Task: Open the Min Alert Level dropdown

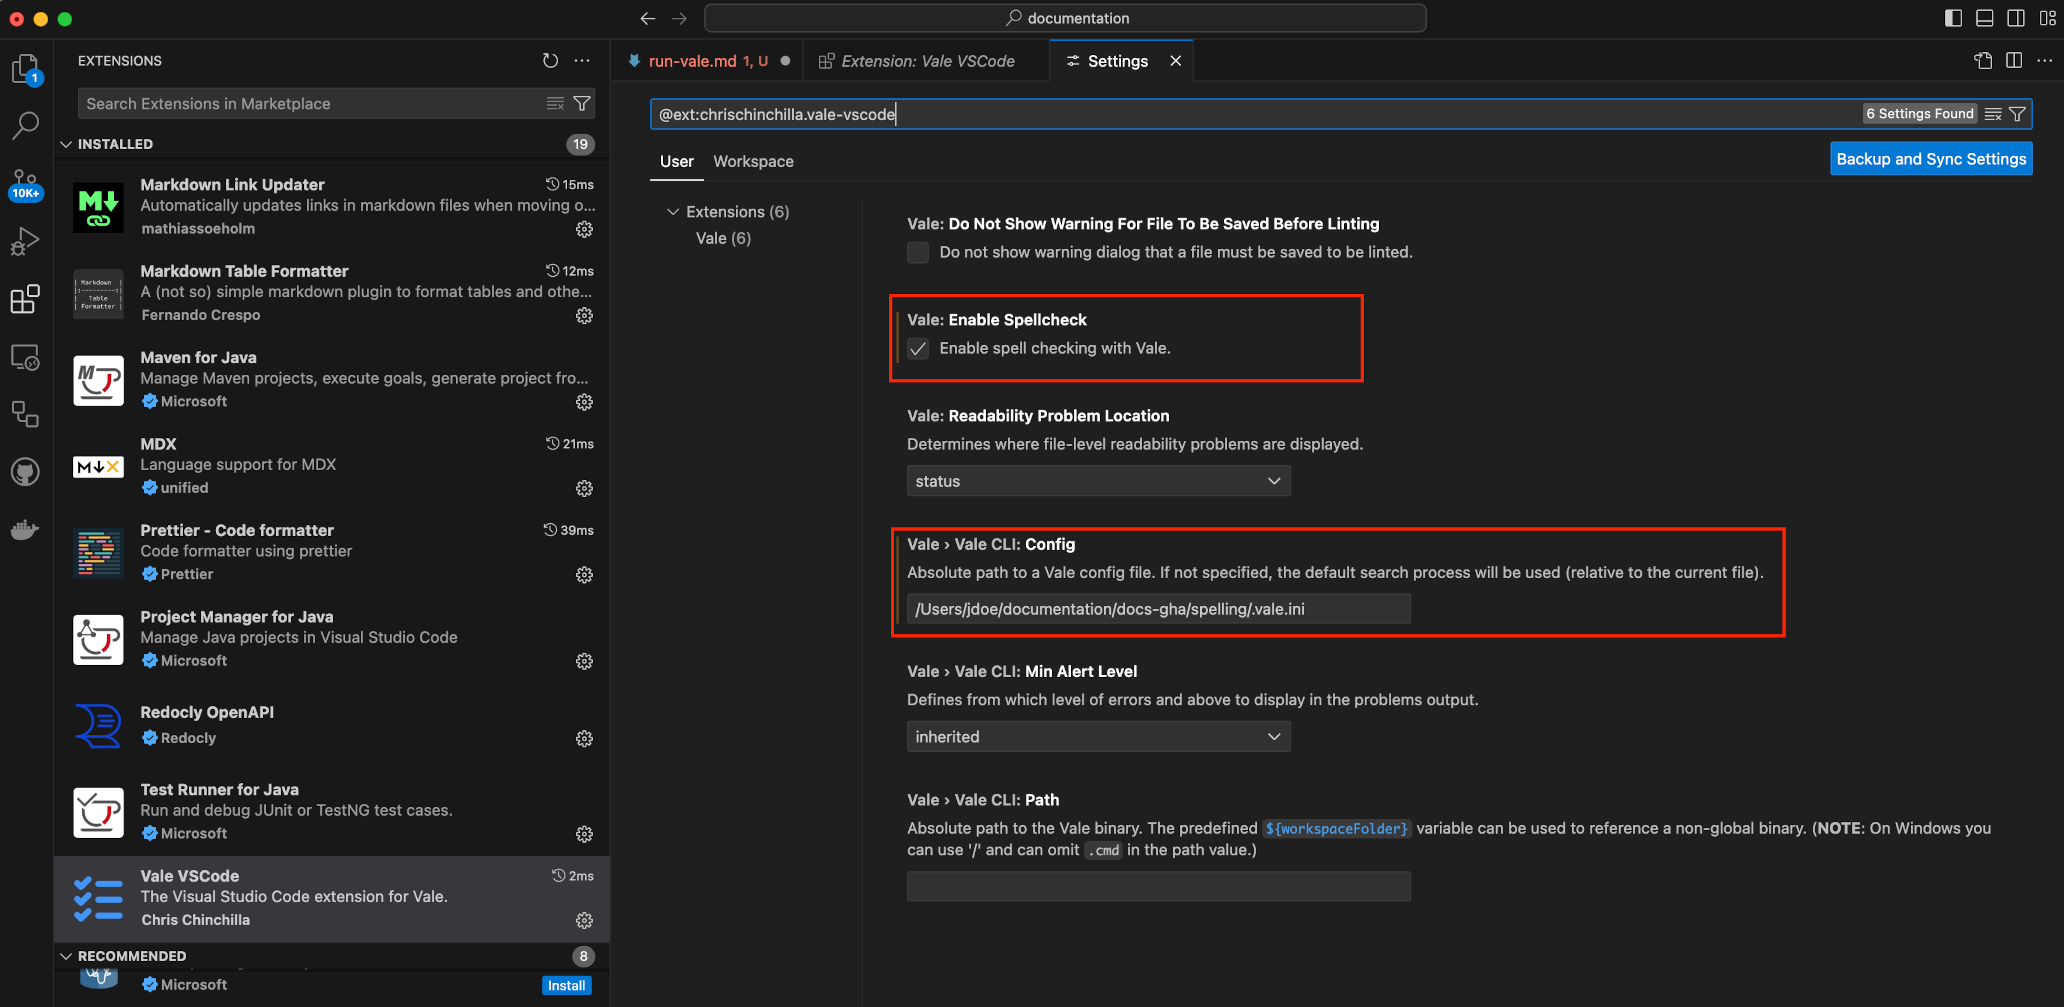Action: pos(1097,736)
